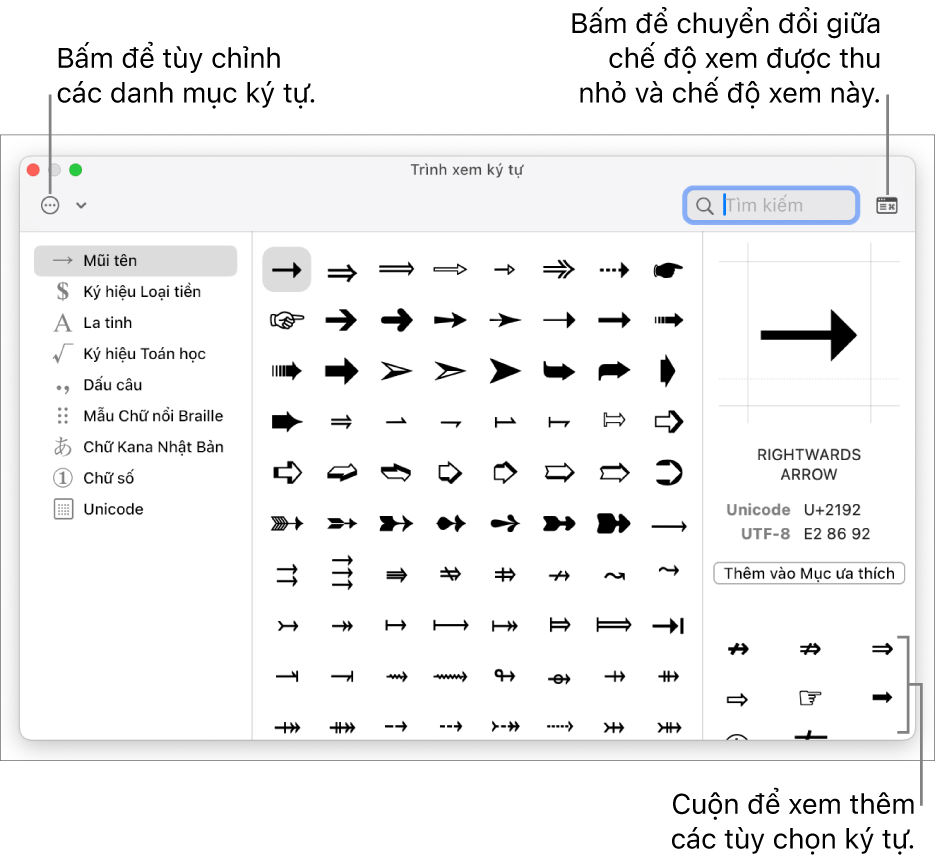
Task: Choose the bold black arrow font variation
Action: click(x=882, y=697)
